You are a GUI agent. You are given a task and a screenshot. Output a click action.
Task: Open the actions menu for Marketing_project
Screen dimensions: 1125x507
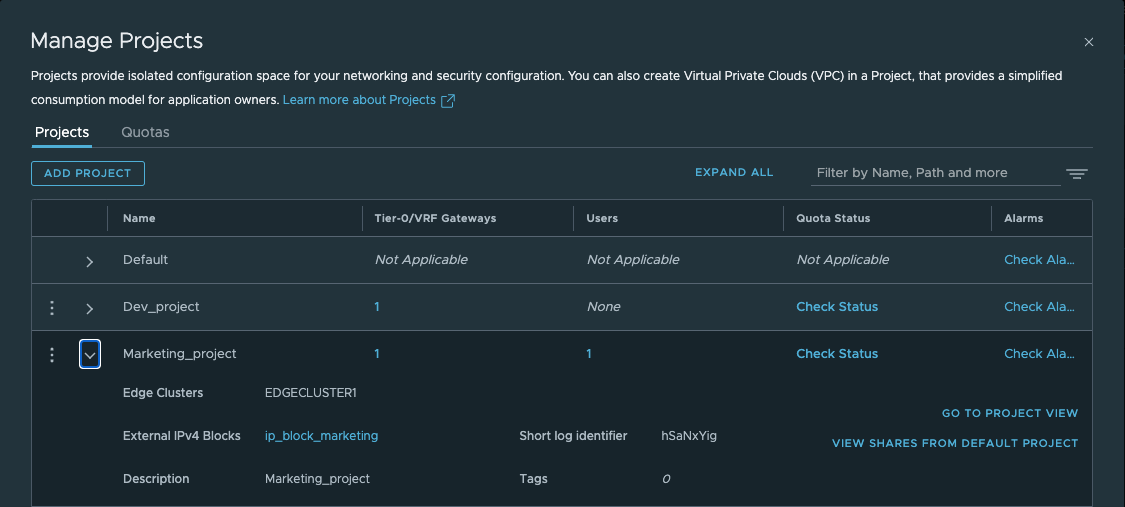[52, 355]
